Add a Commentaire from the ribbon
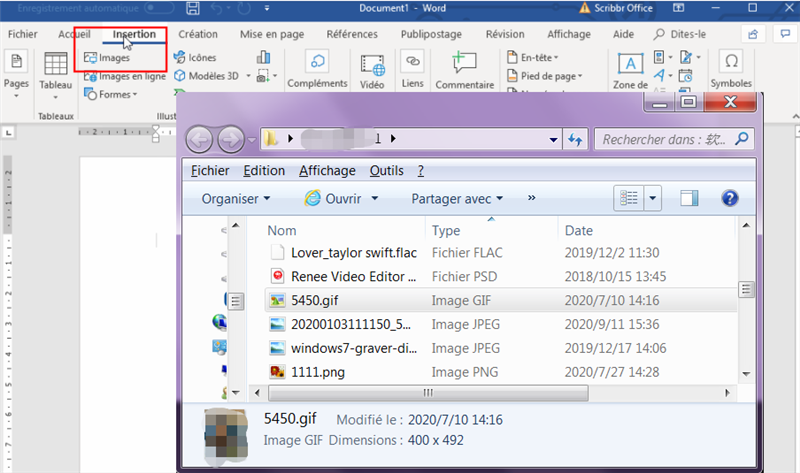Screen dimensions: 800x473 (x=464, y=63)
